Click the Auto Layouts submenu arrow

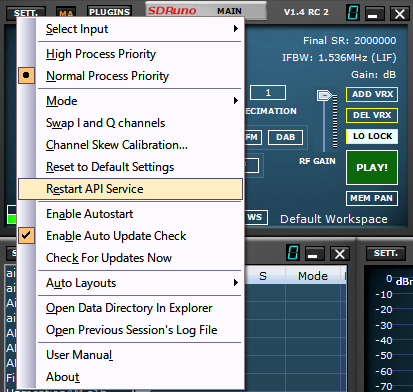pyautogui.click(x=236, y=283)
